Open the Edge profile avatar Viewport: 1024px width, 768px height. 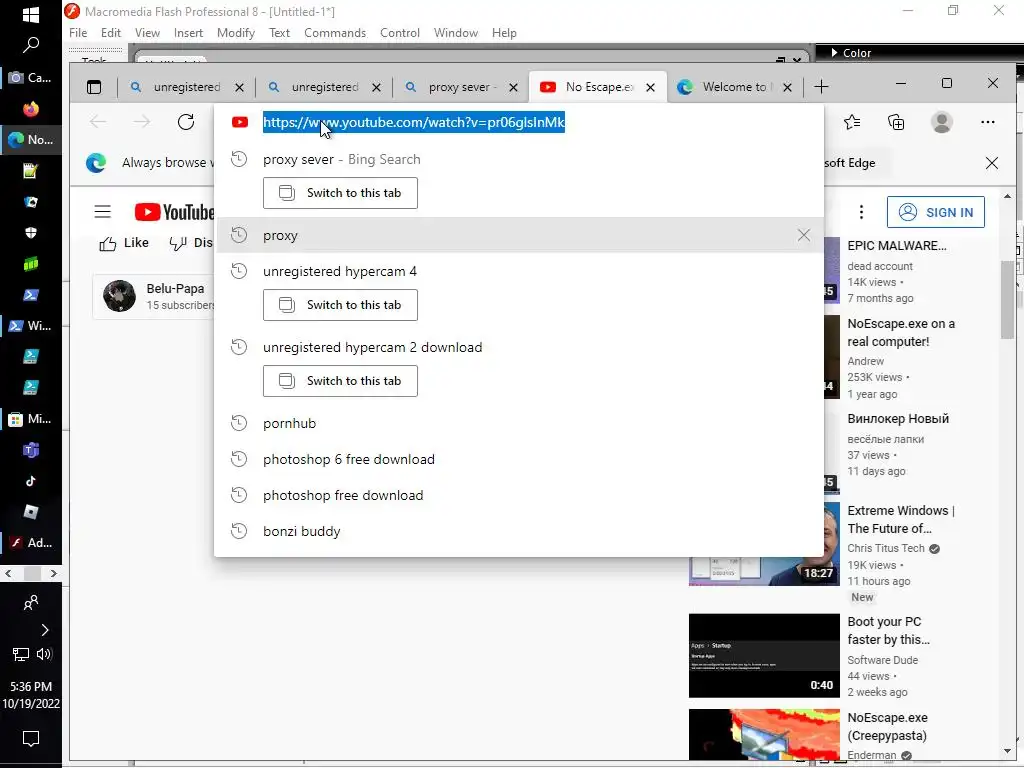(942, 122)
